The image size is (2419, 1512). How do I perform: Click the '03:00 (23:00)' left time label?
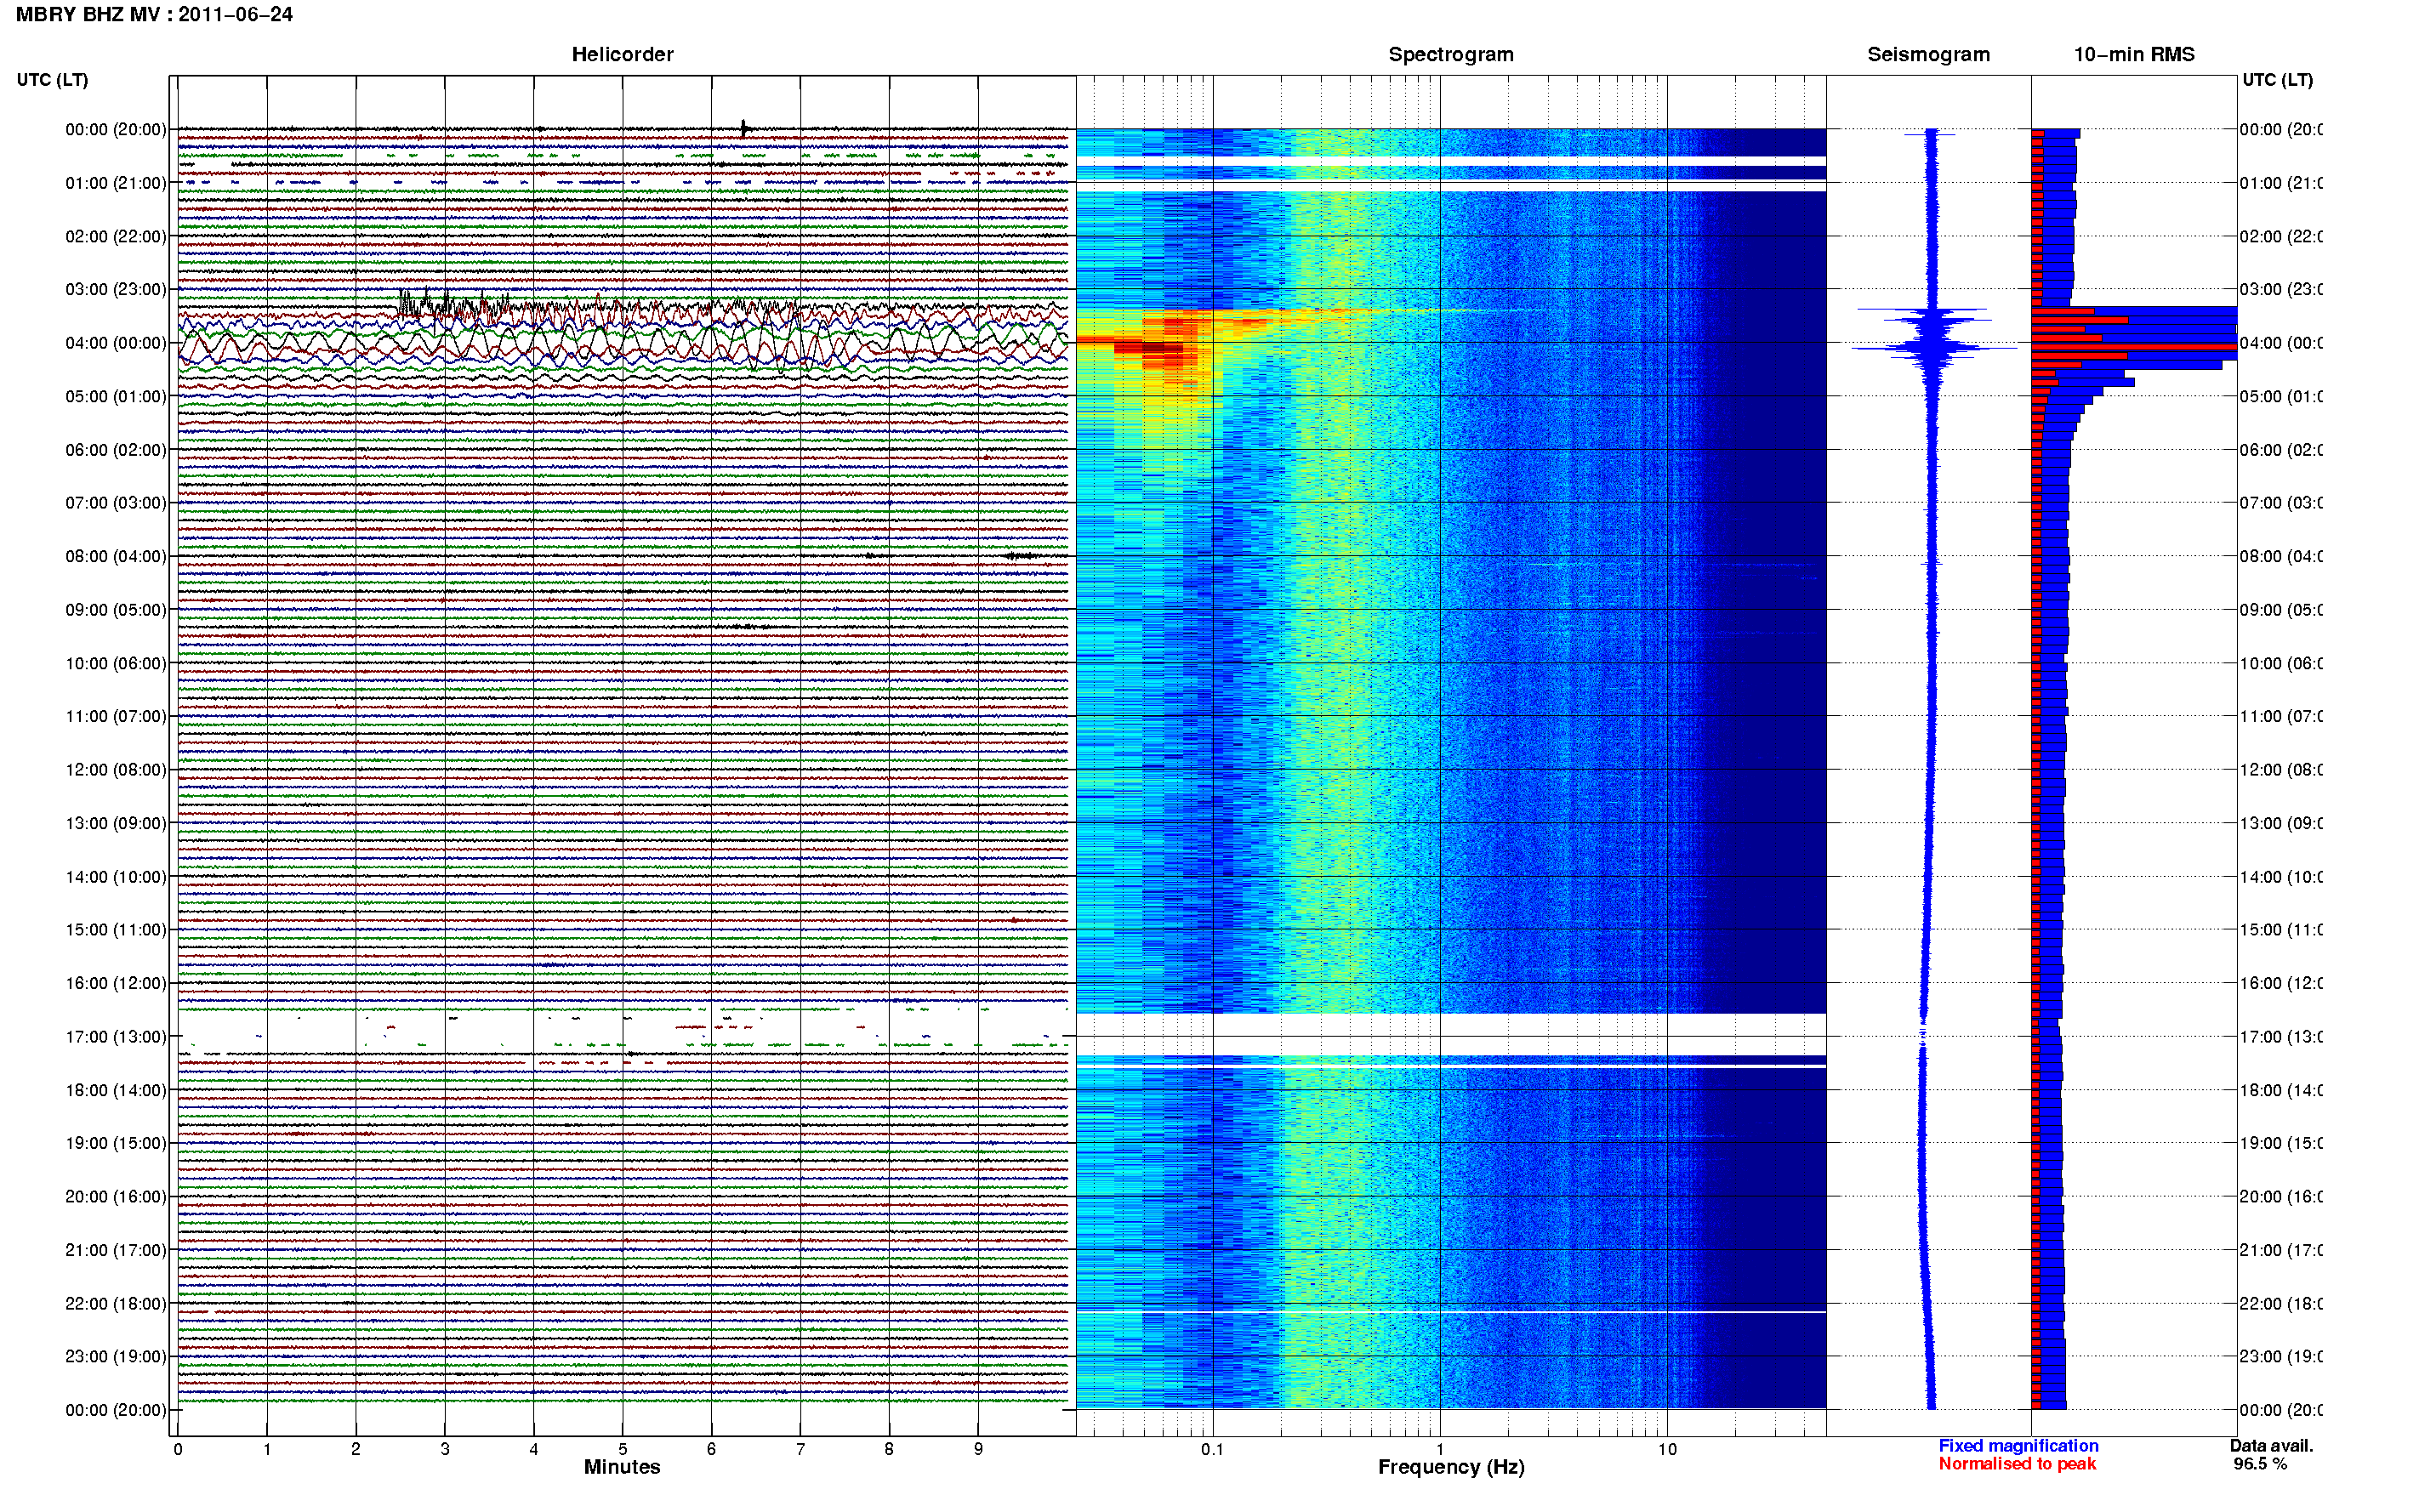[116, 289]
